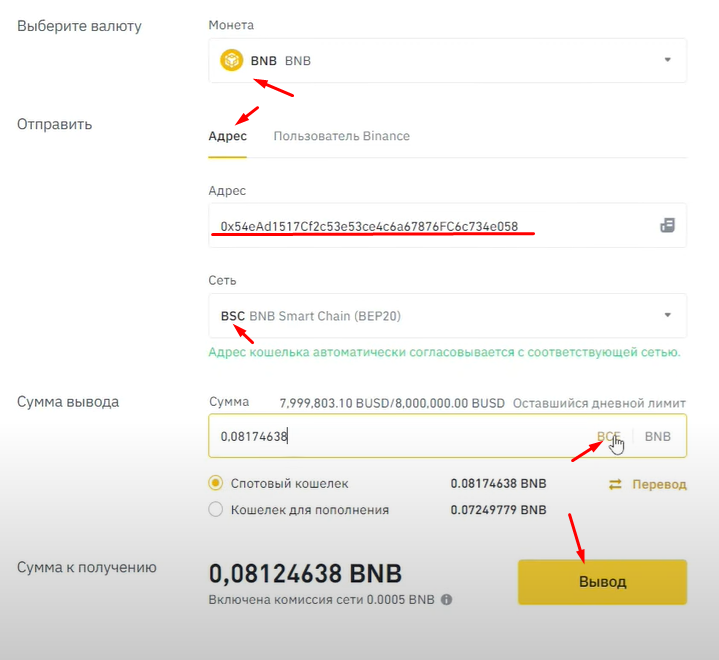Click the transfer arrows icon beside Перевод
The image size is (719, 660).
coord(615,484)
